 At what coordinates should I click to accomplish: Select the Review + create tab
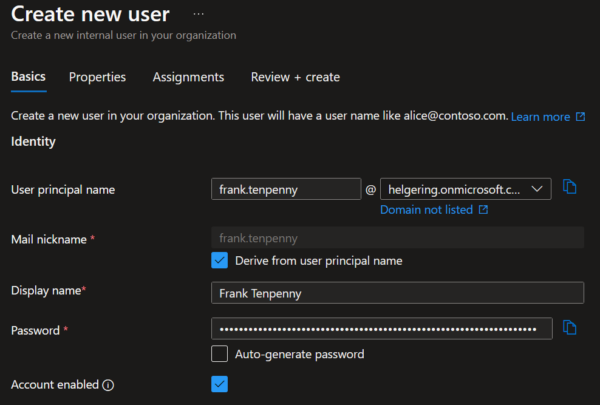(295, 77)
